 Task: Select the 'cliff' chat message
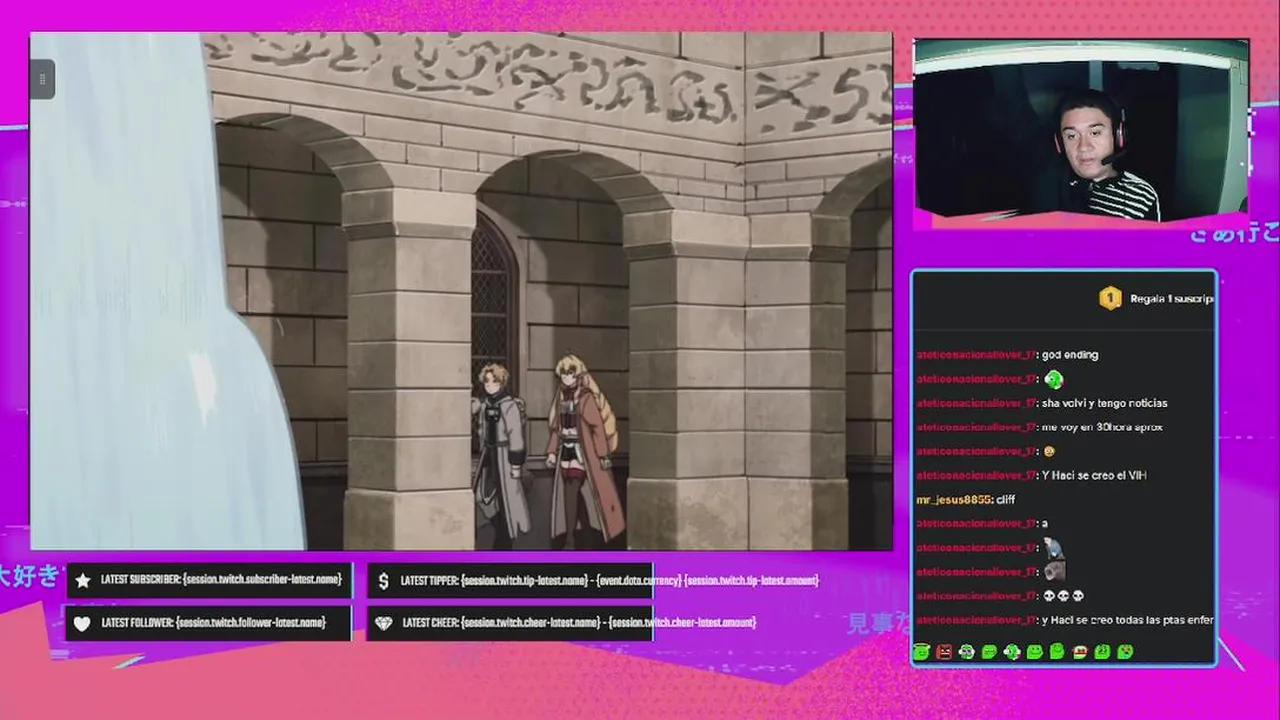pos(1005,499)
